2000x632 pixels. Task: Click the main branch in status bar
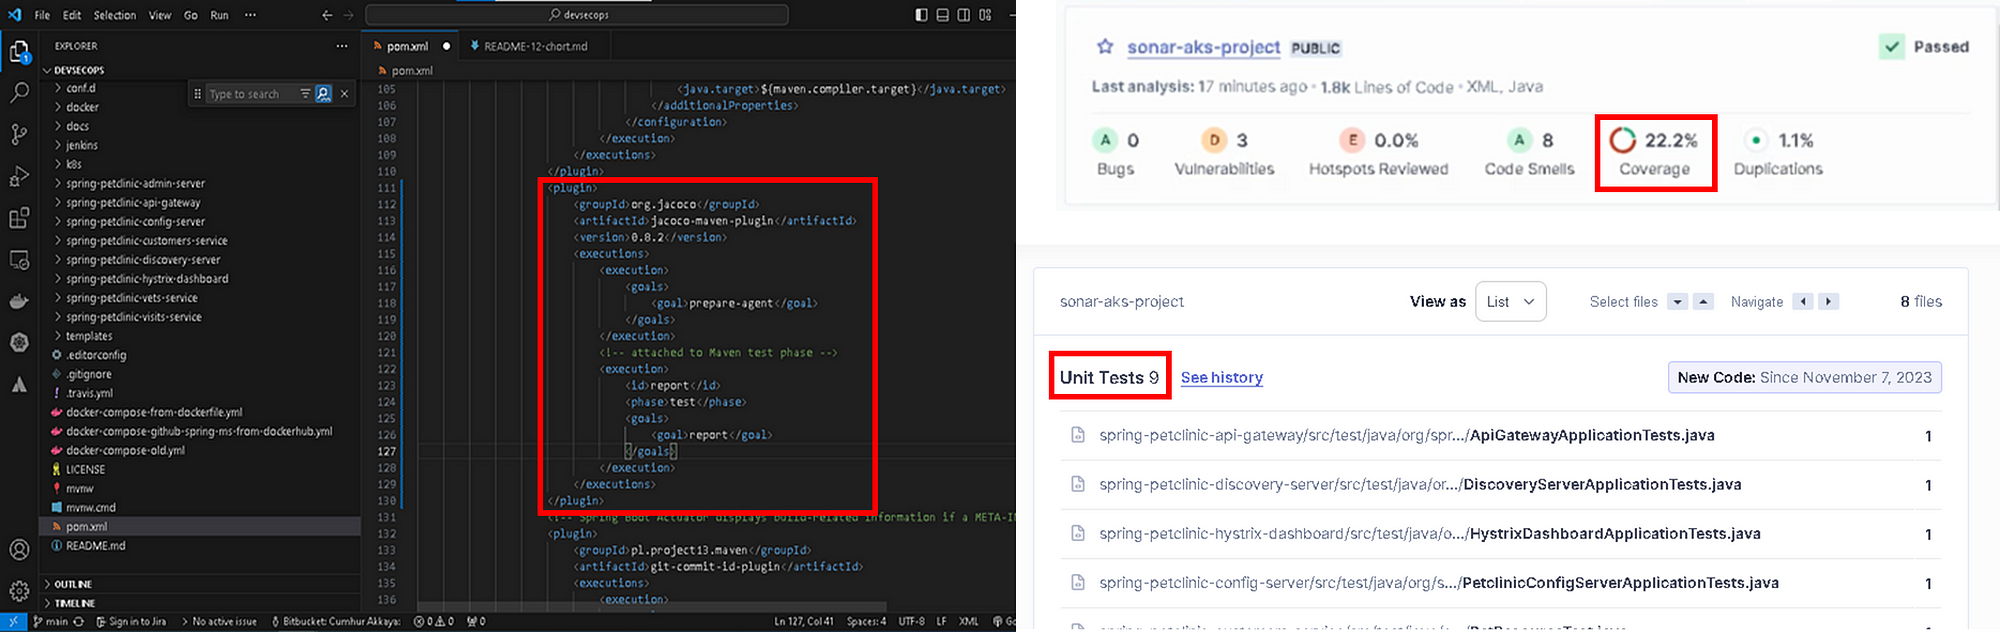pos(50,622)
